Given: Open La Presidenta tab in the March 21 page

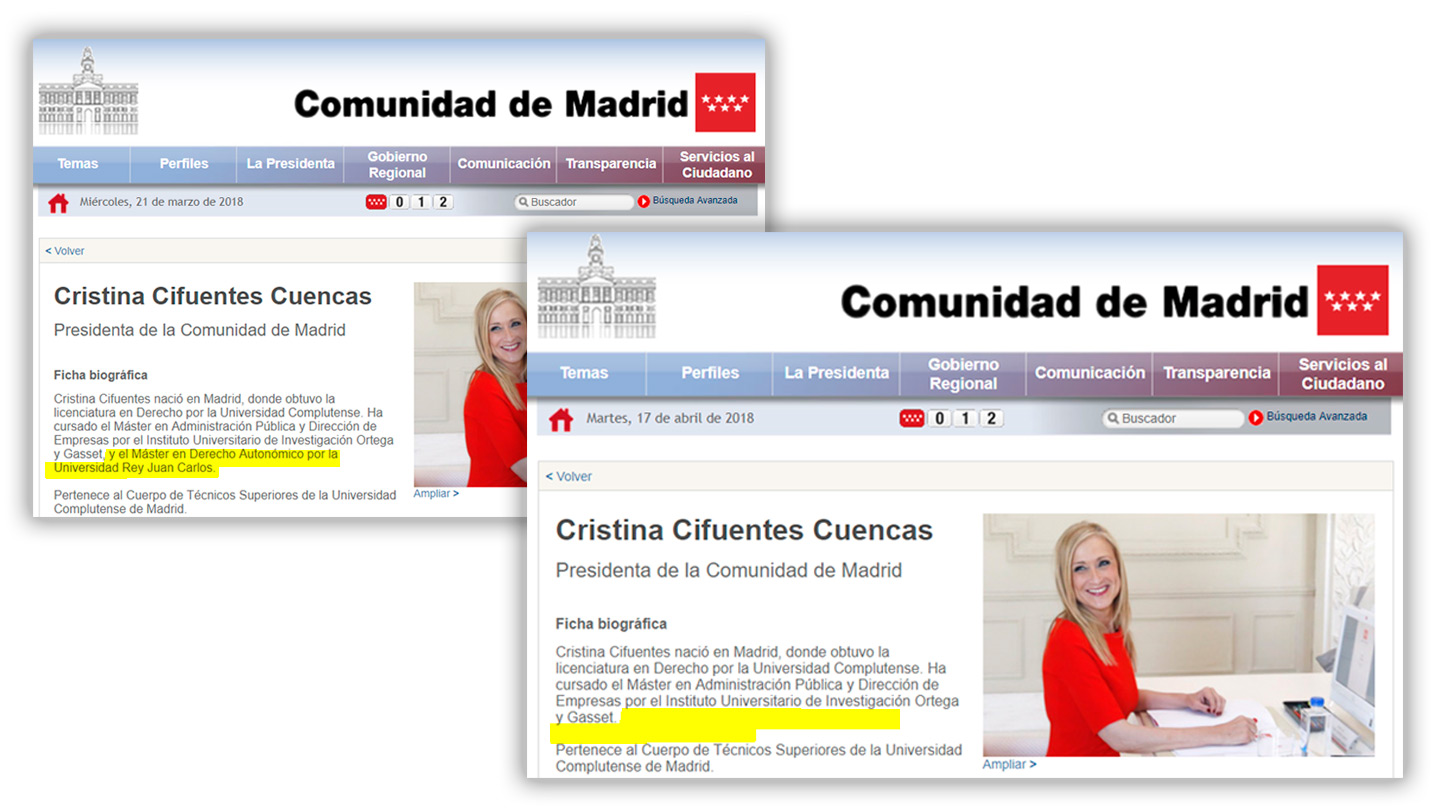Looking at the screenshot, I should point(291,164).
